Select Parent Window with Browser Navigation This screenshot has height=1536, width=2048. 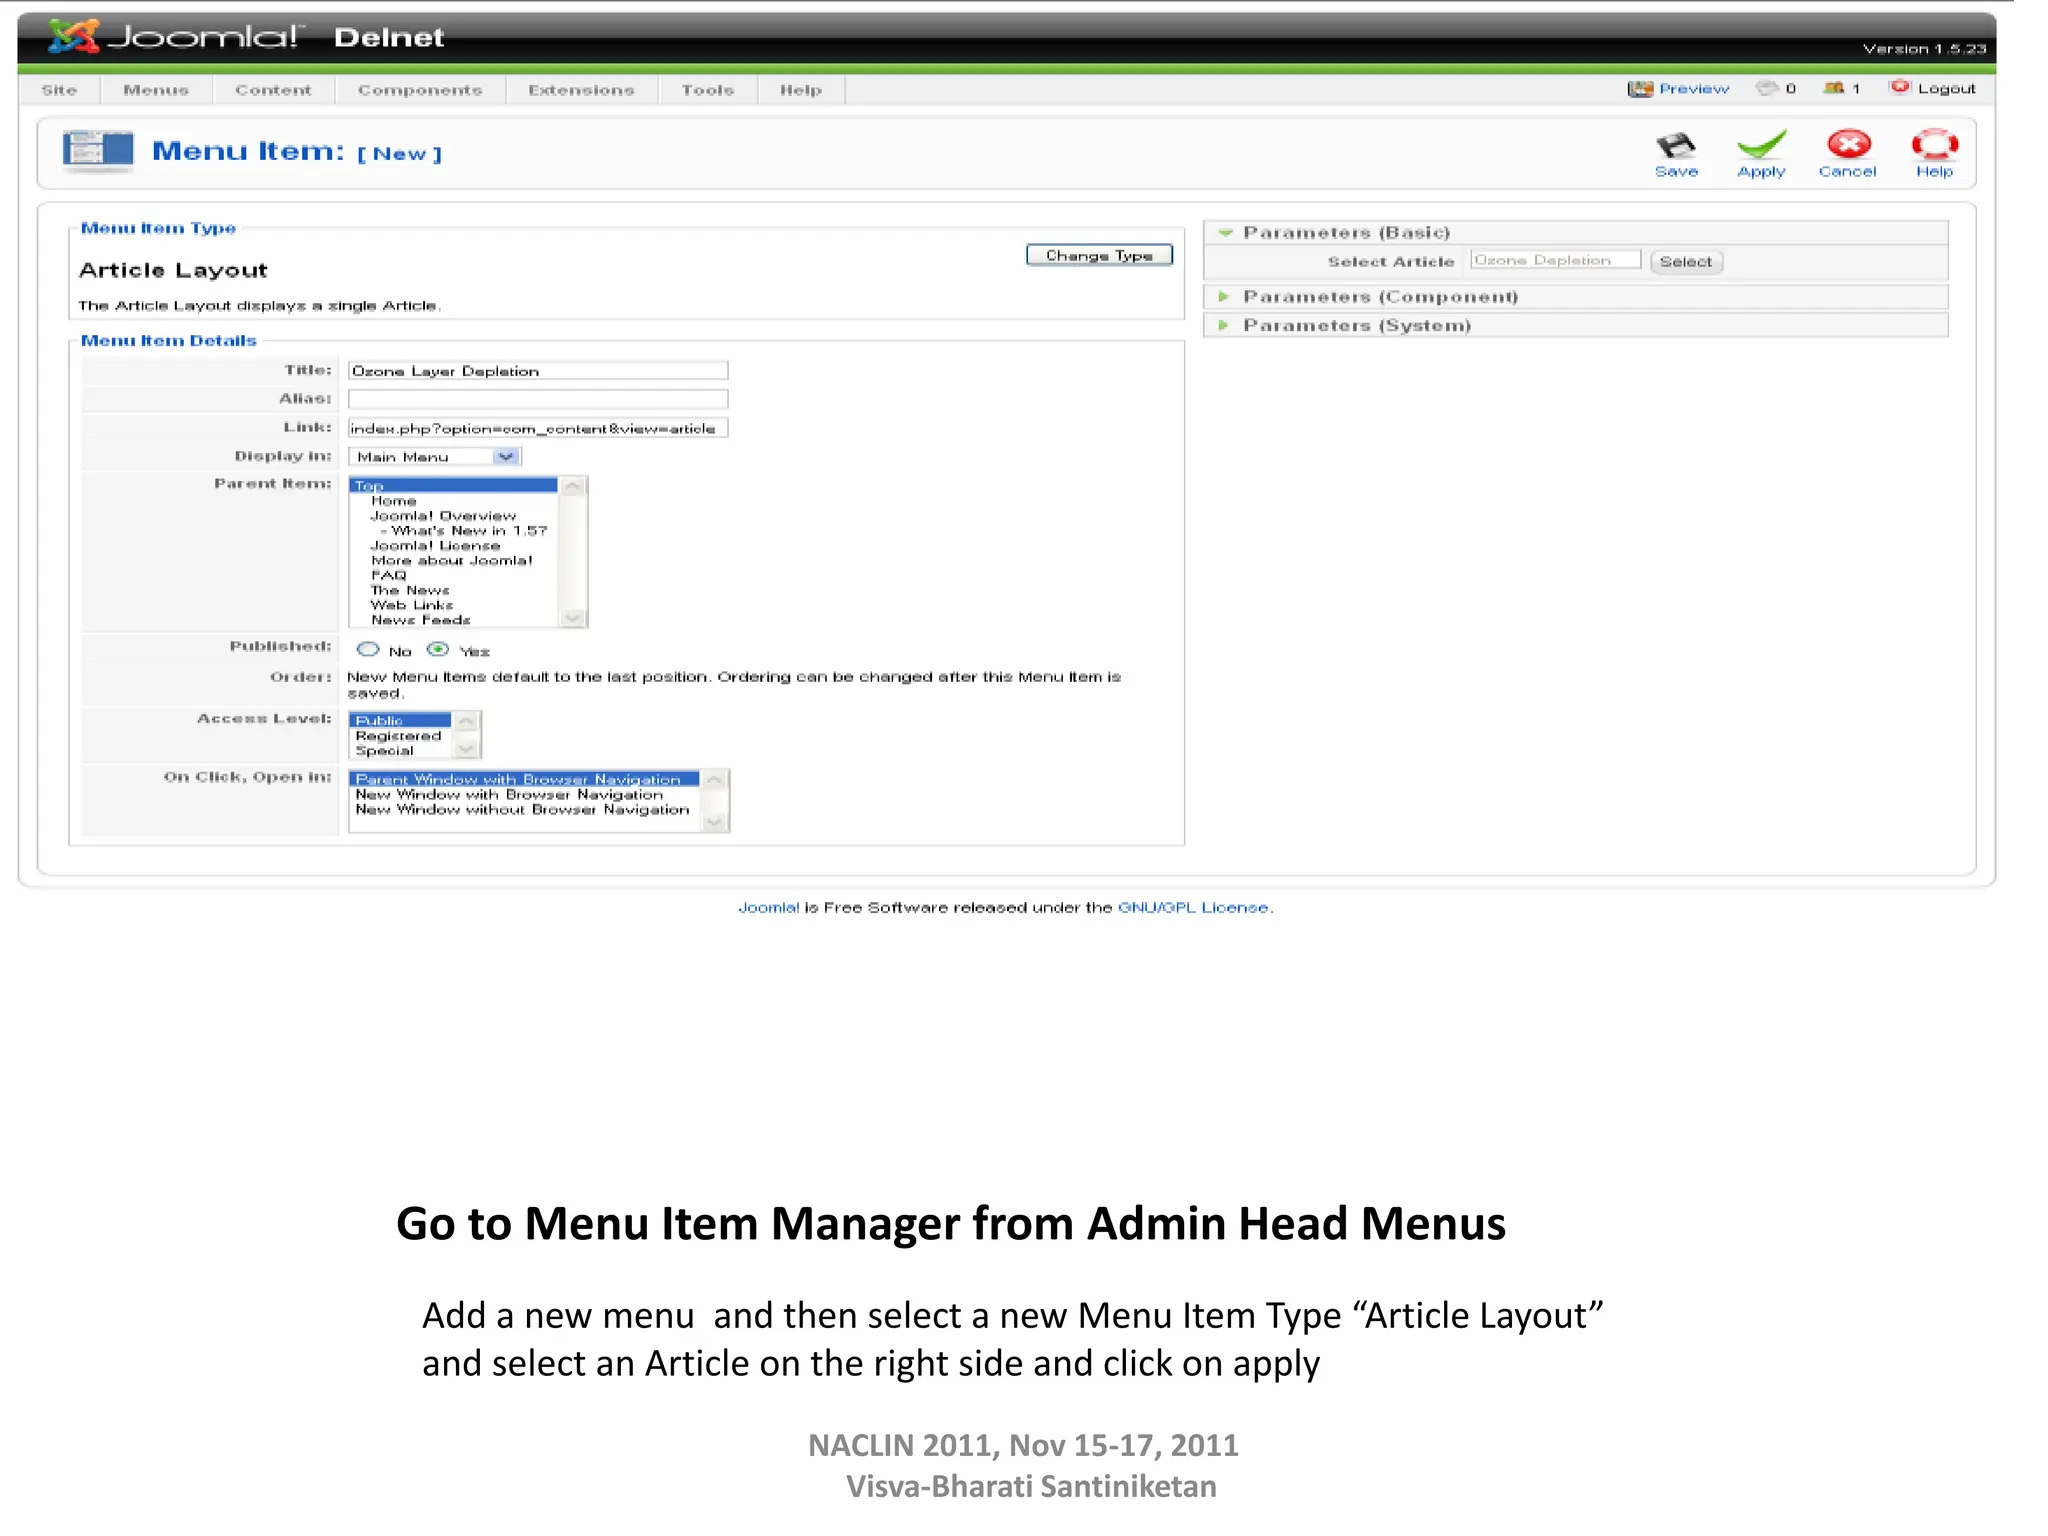[x=524, y=779]
